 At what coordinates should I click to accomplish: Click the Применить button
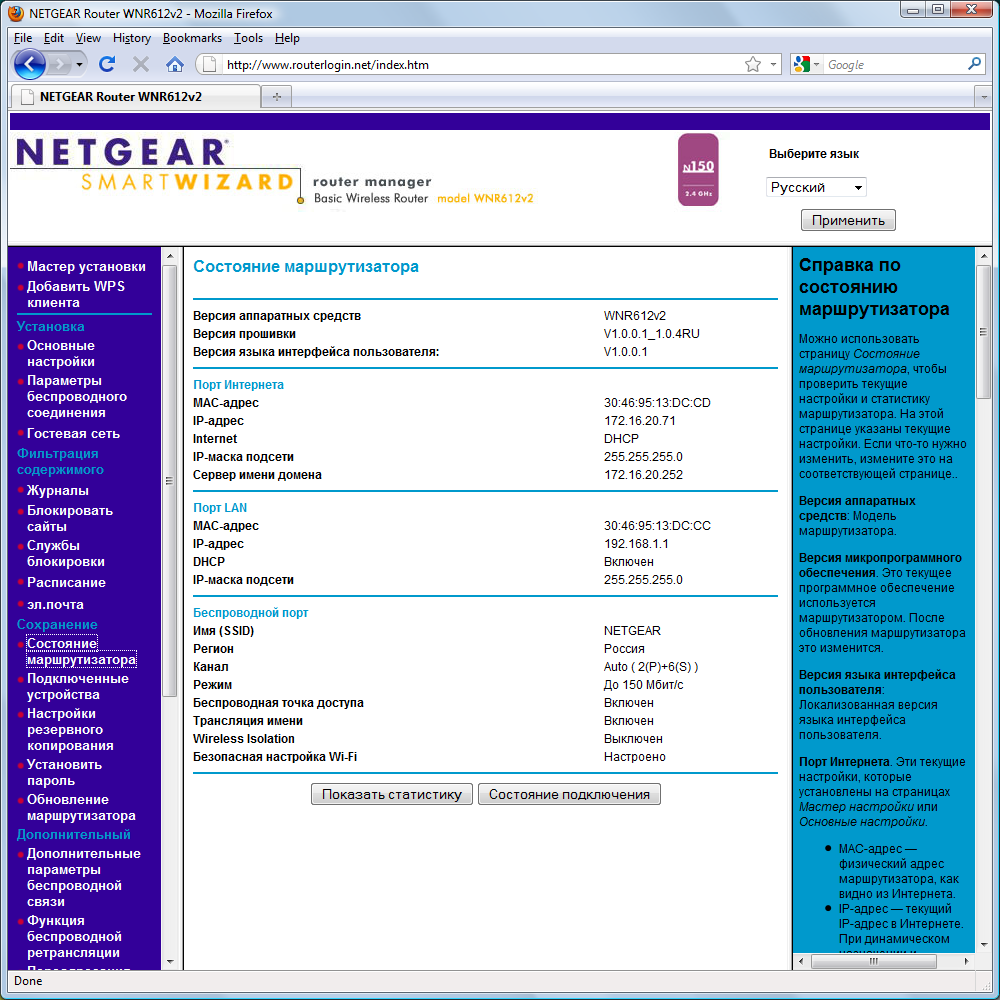pyautogui.click(x=847, y=219)
